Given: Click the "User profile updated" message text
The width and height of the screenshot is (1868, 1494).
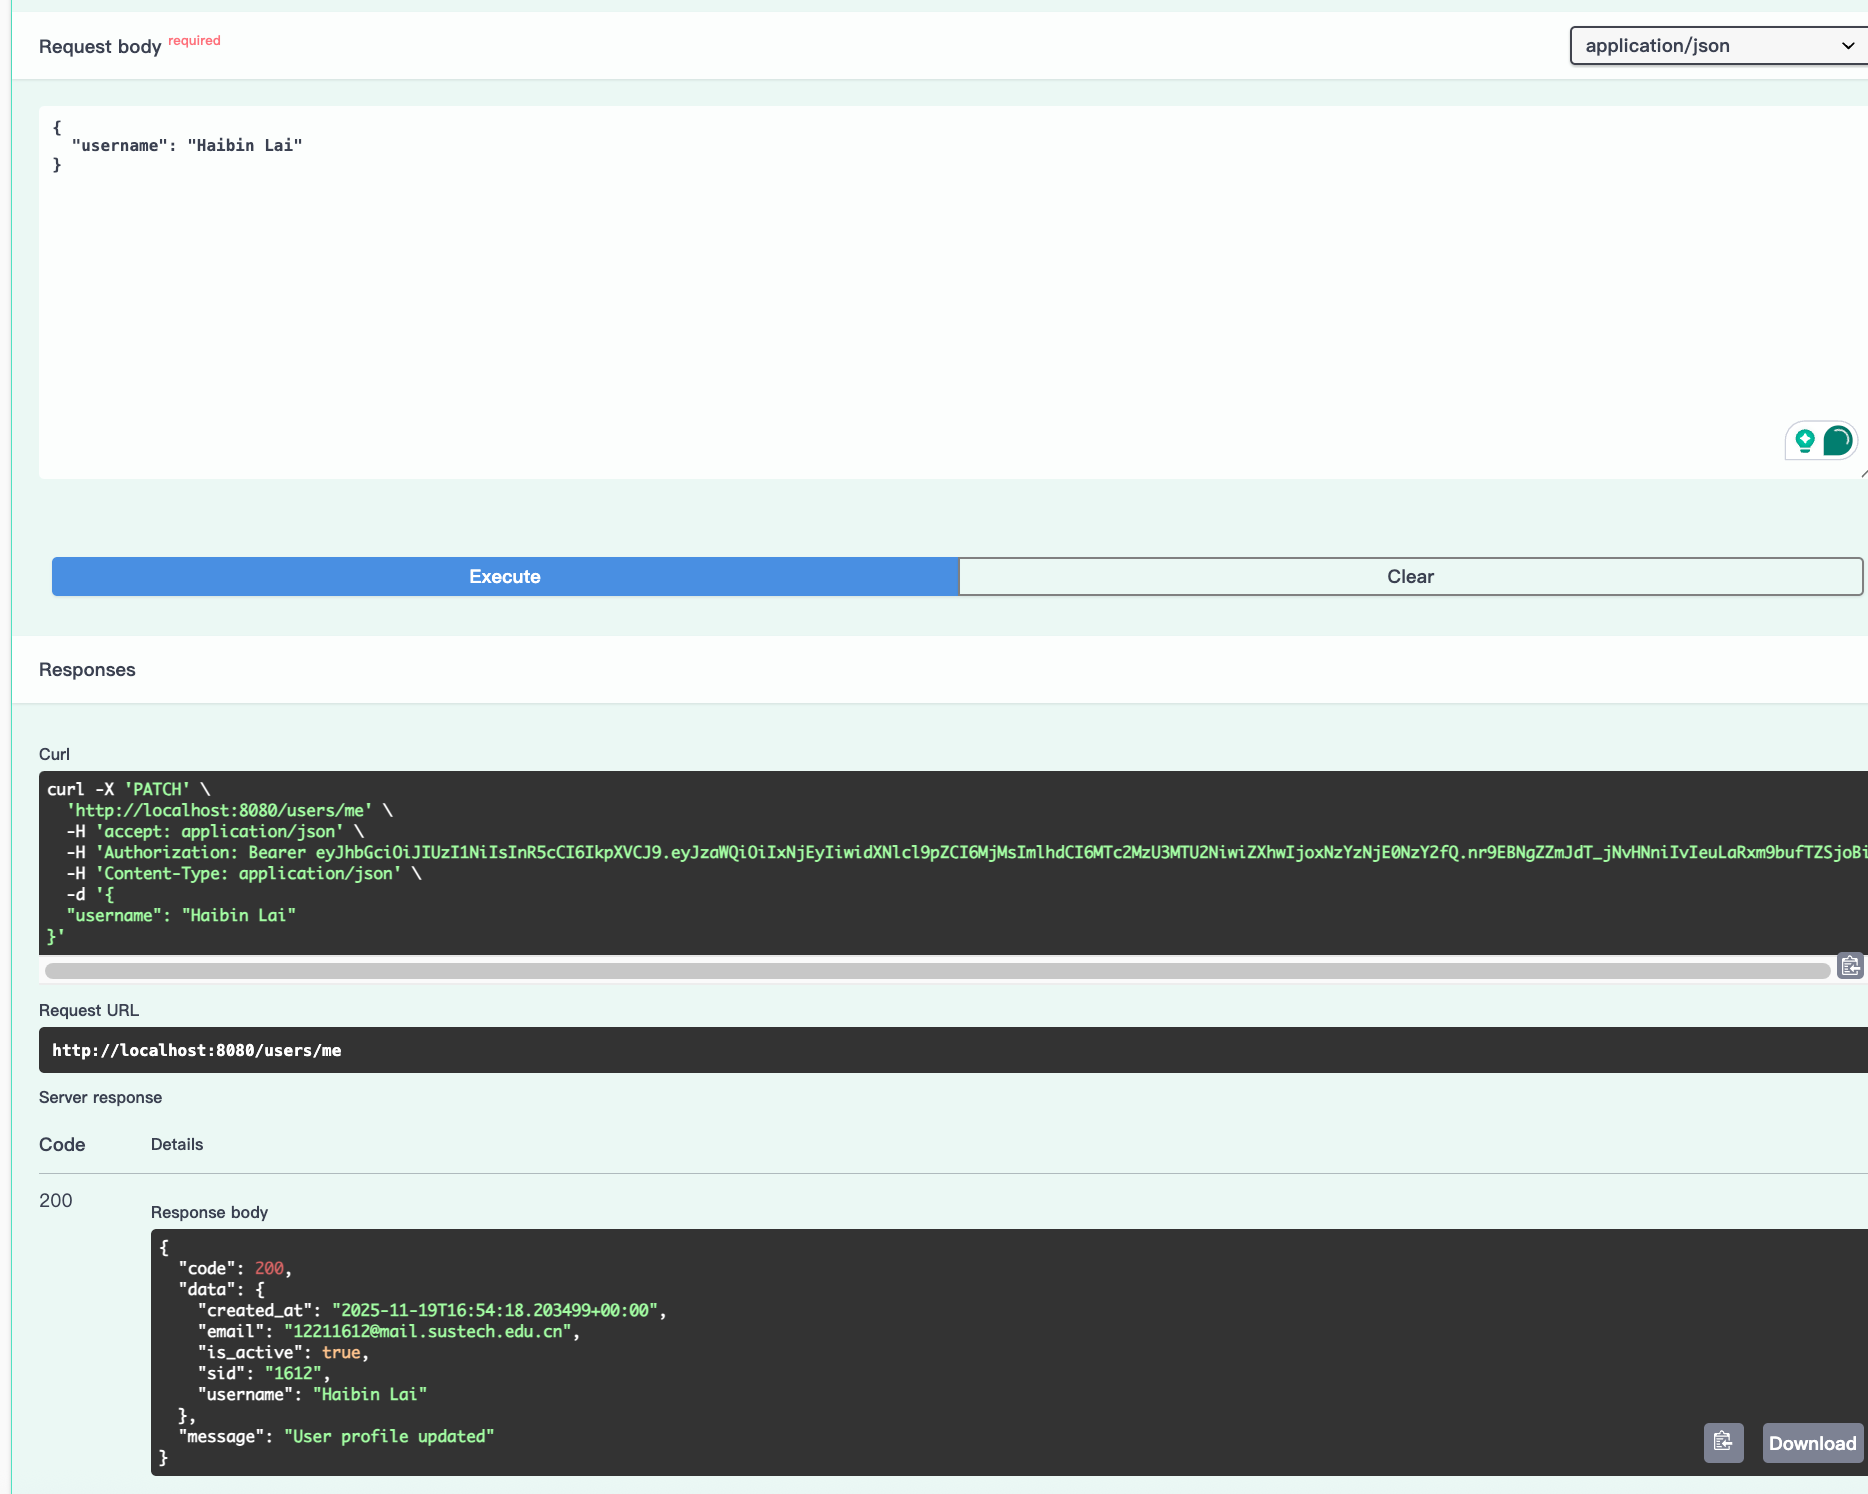Looking at the screenshot, I should (389, 1437).
